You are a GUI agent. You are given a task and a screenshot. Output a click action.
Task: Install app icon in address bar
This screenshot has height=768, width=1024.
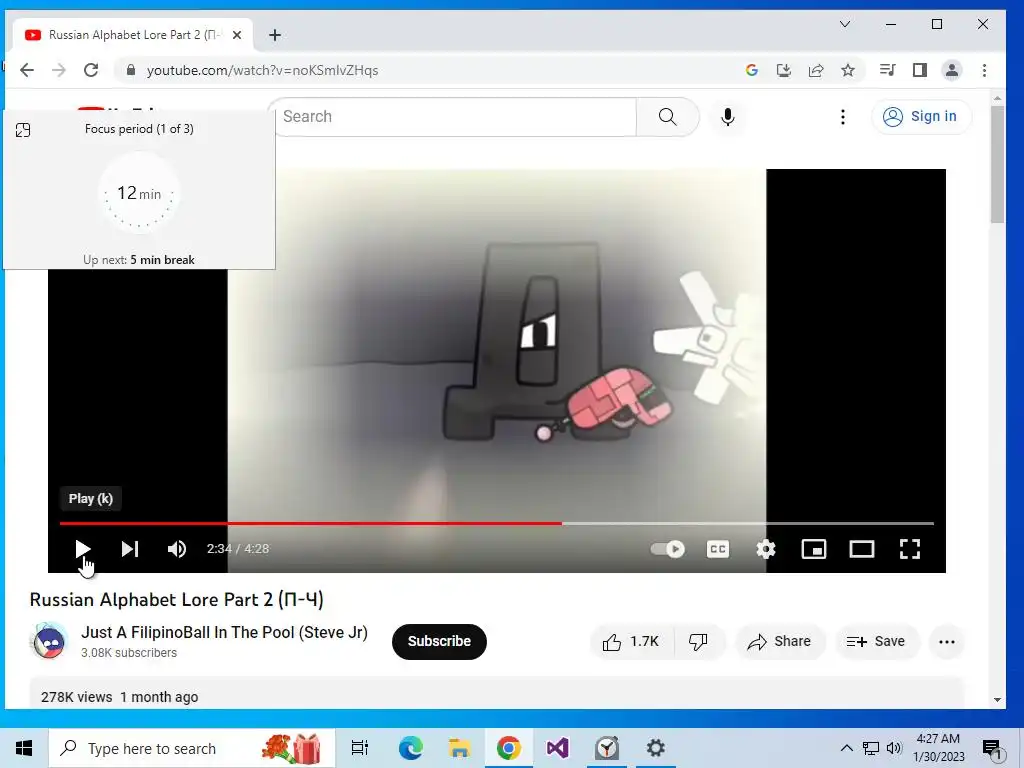(784, 70)
